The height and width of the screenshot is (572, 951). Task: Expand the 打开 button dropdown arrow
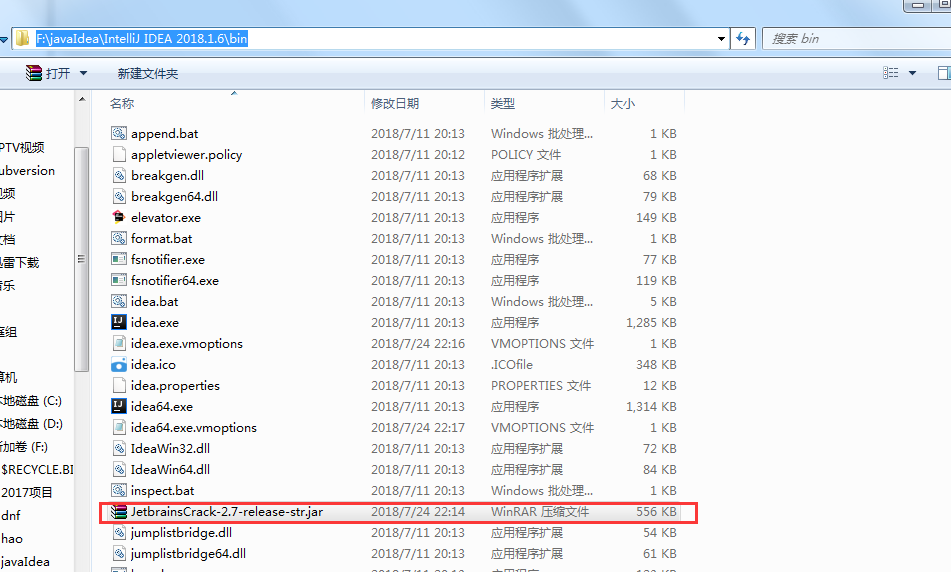[x=84, y=73]
